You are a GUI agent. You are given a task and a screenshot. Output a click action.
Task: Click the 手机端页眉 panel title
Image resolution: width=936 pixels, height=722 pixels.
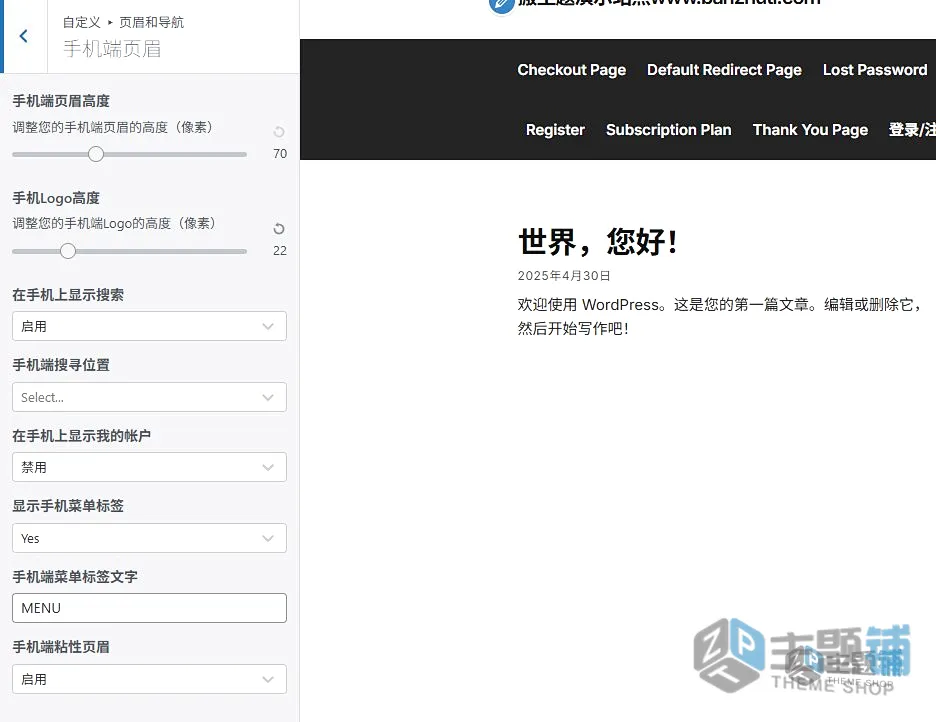[112, 49]
